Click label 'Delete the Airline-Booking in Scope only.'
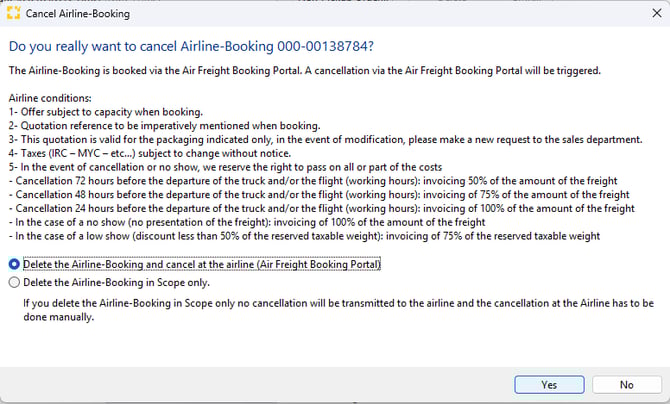 [x=116, y=283]
